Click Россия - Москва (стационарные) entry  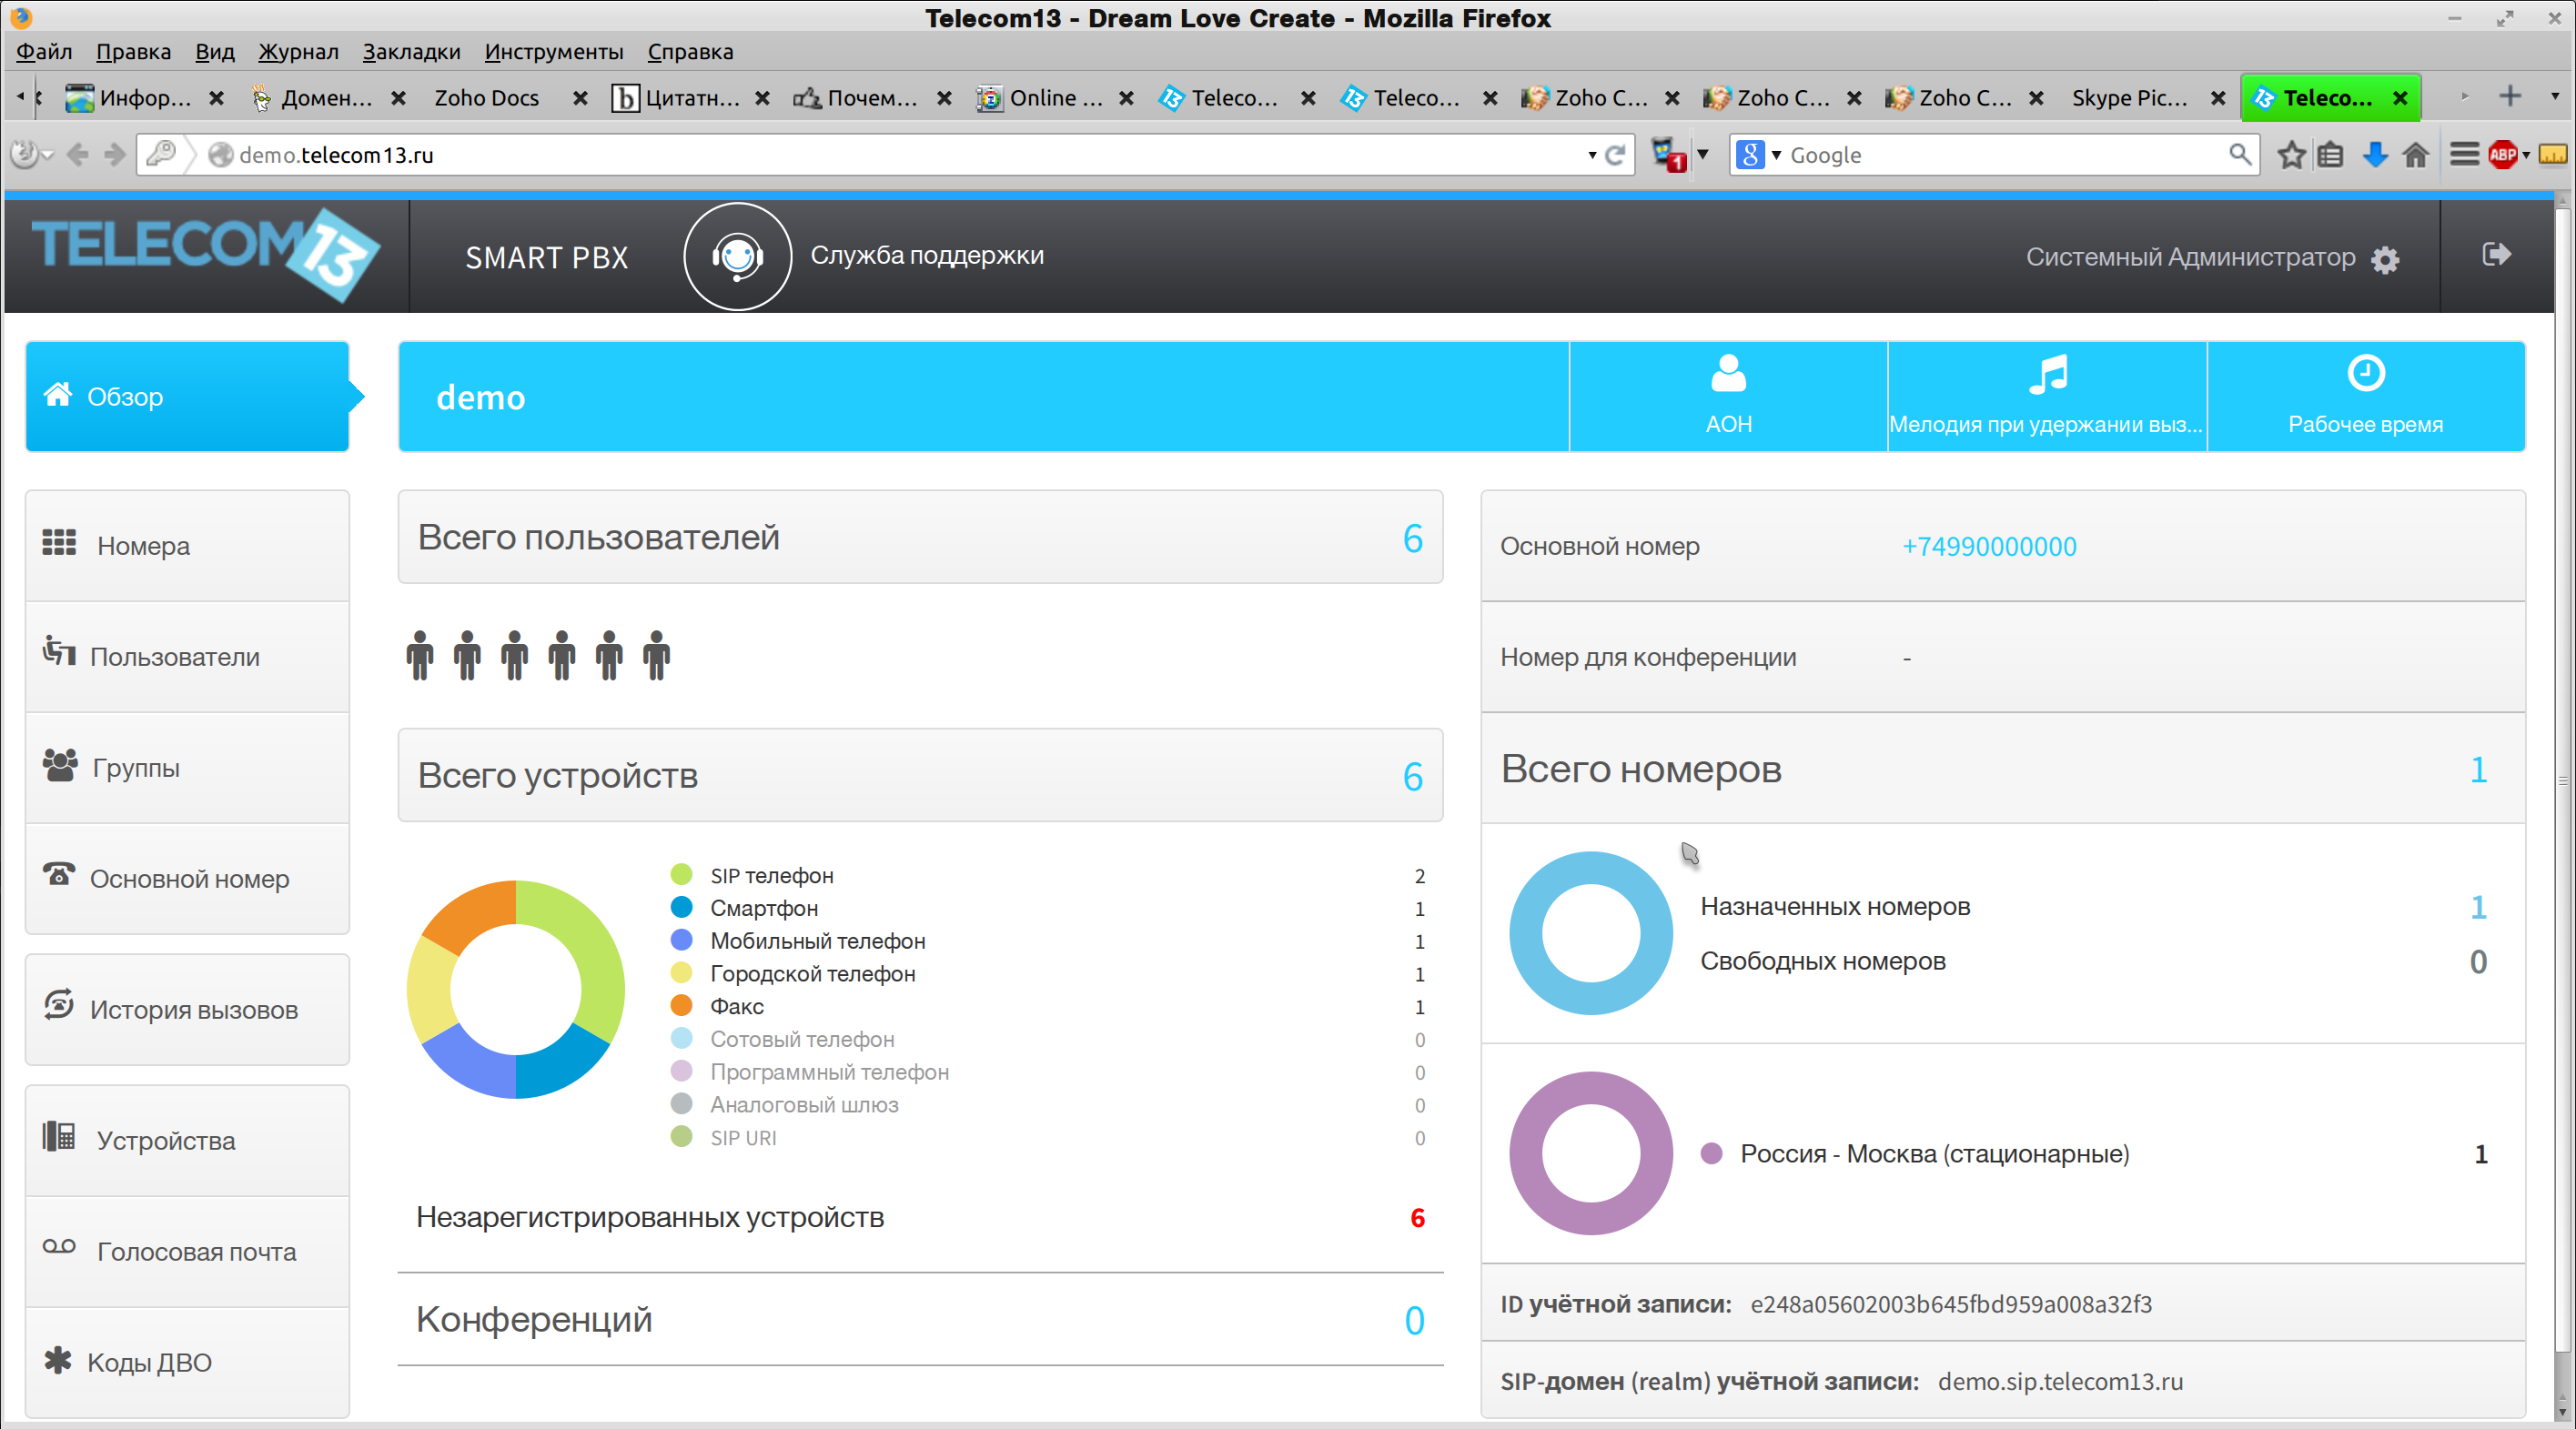pos(1934,1154)
